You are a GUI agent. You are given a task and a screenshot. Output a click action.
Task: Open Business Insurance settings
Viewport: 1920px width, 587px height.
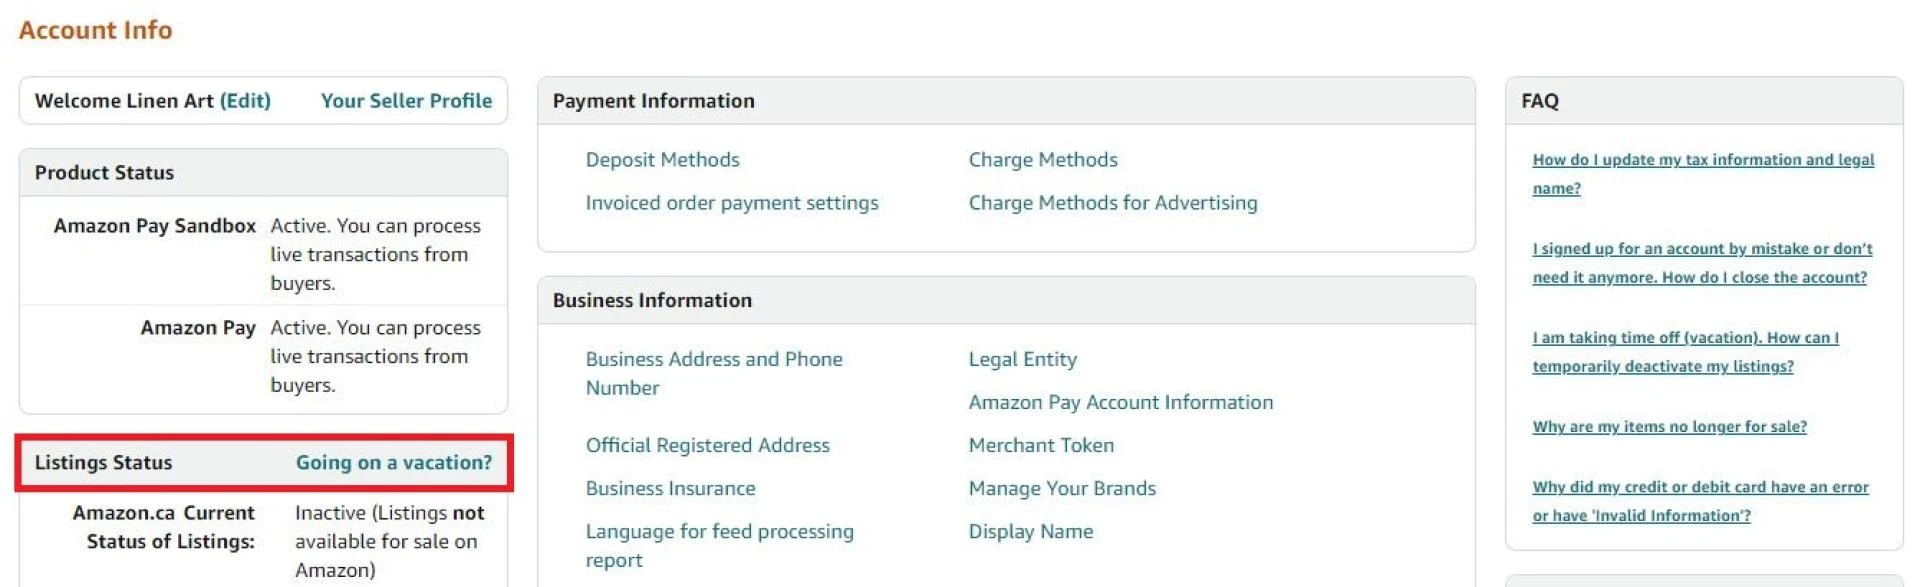tap(671, 488)
